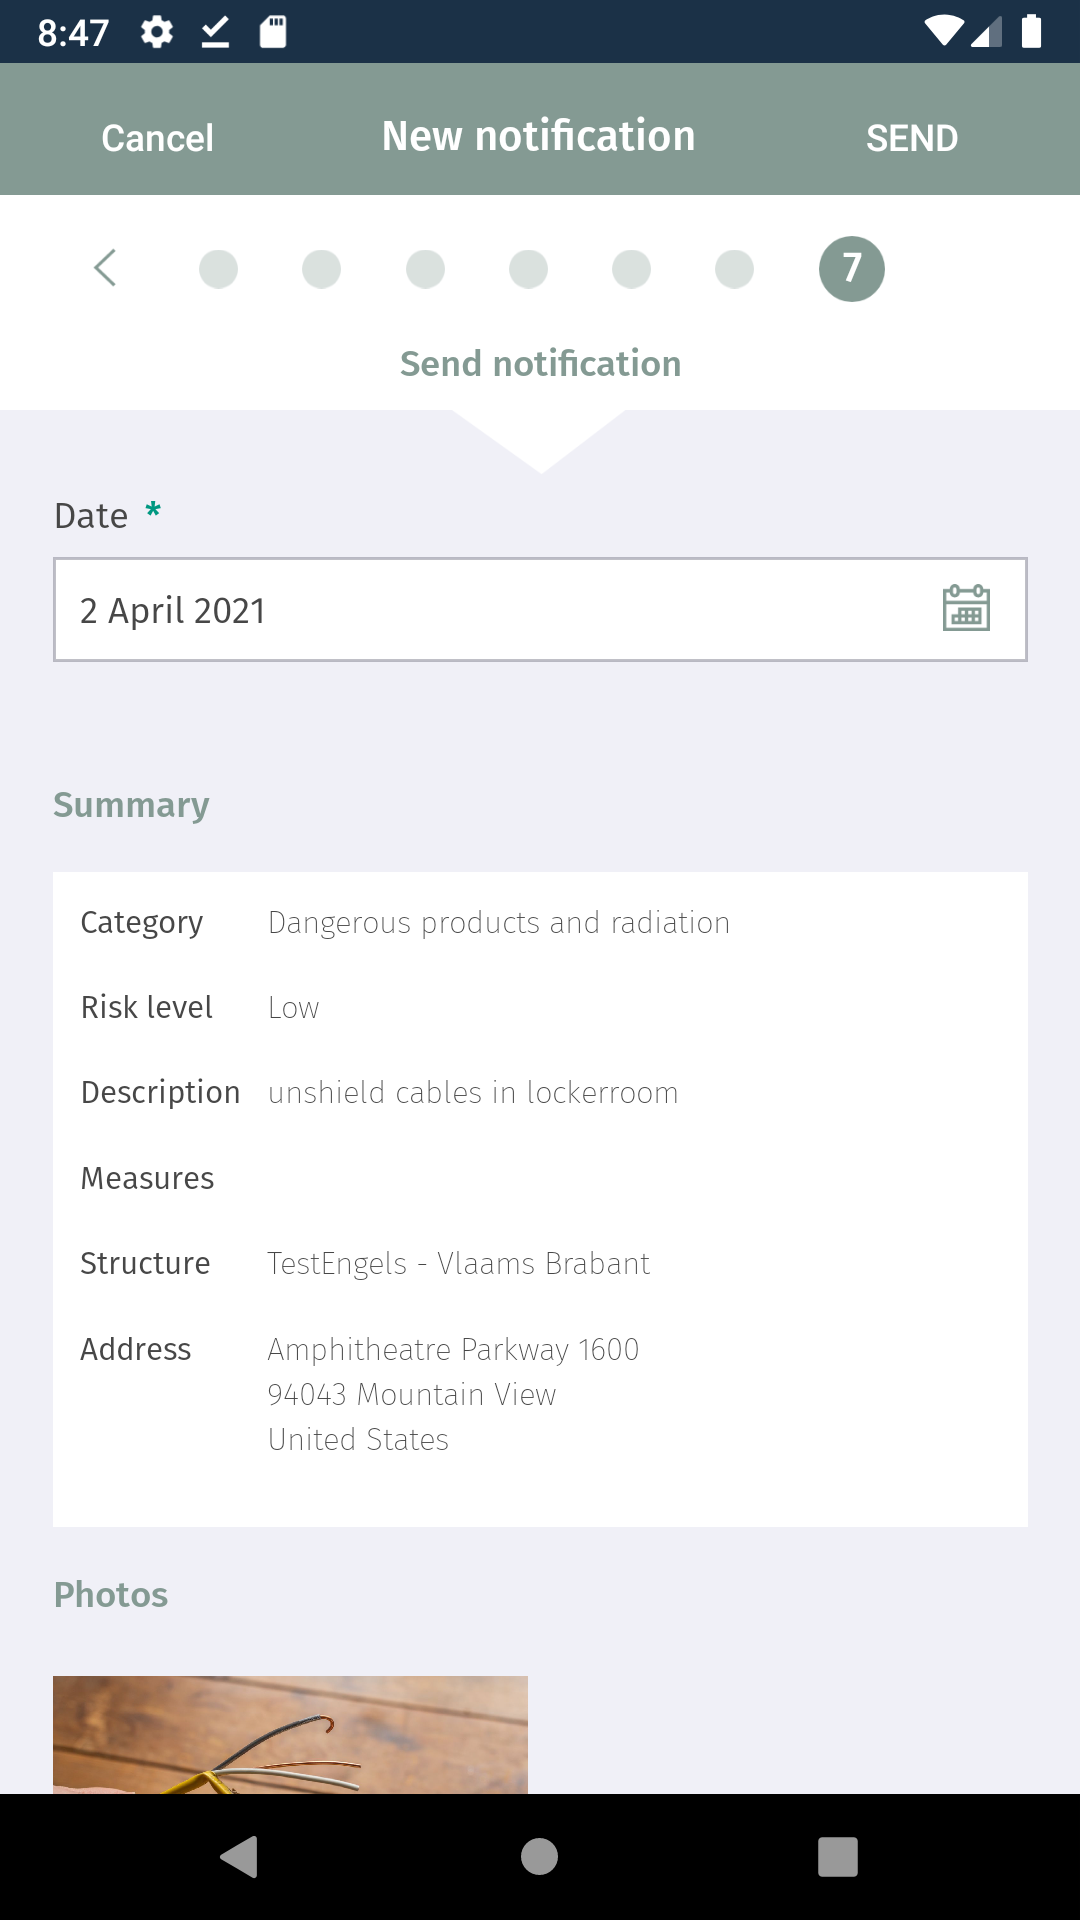
Task: Open the calendar date picker icon
Action: (x=966, y=608)
